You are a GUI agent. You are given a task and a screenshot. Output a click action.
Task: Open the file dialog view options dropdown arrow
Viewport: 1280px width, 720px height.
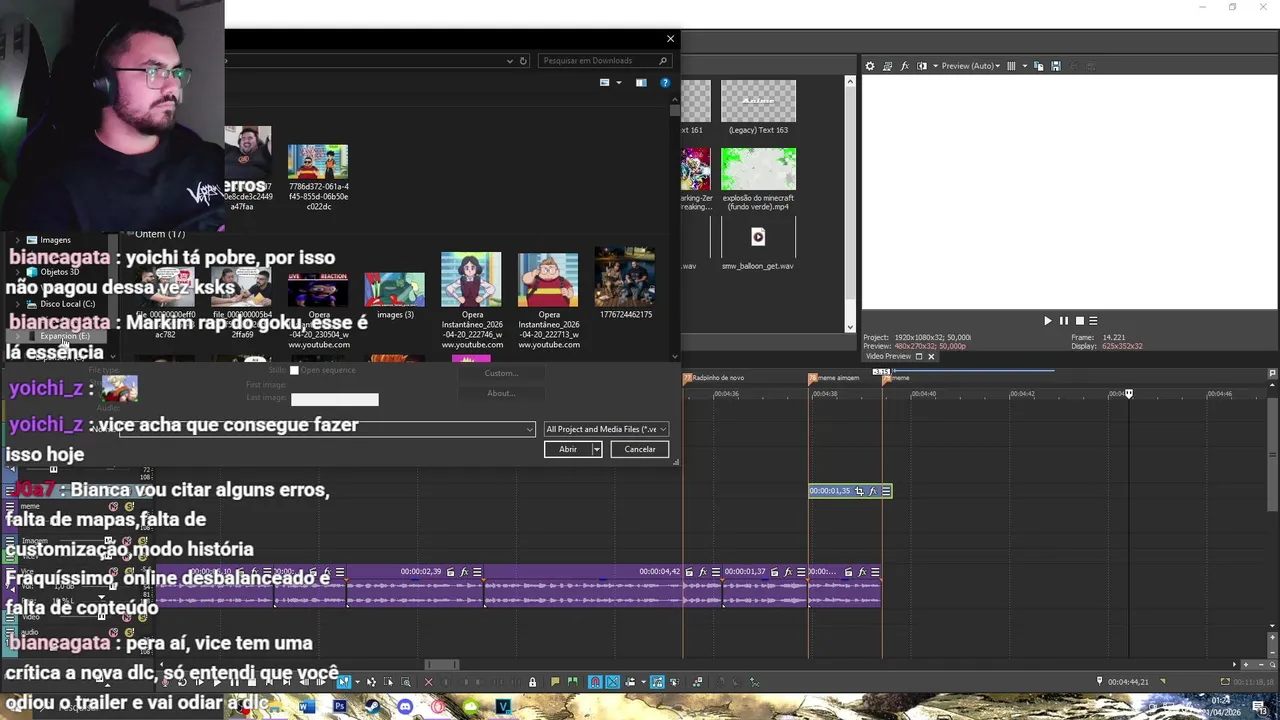coord(618,83)
